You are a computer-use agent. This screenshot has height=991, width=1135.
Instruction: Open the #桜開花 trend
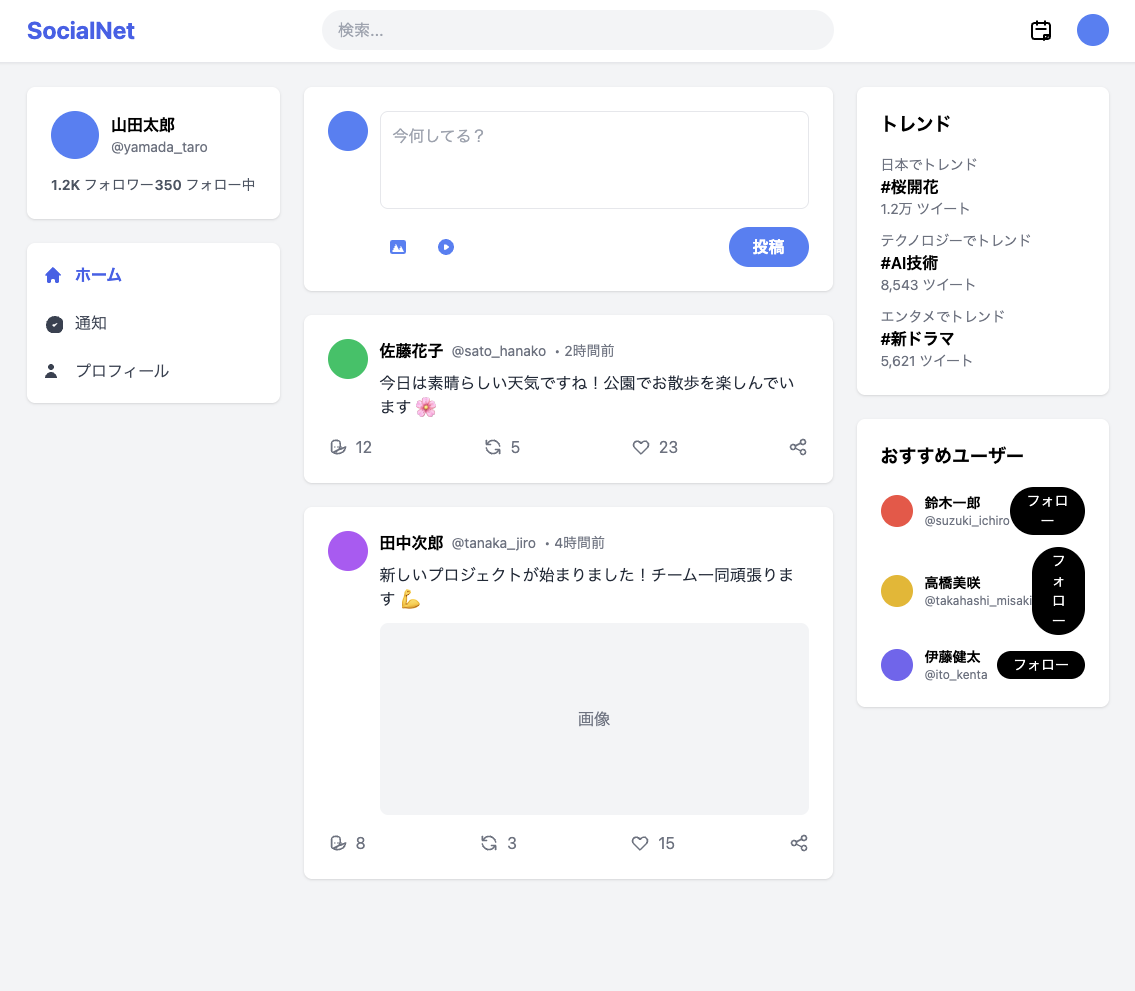[x=909, y=187]
